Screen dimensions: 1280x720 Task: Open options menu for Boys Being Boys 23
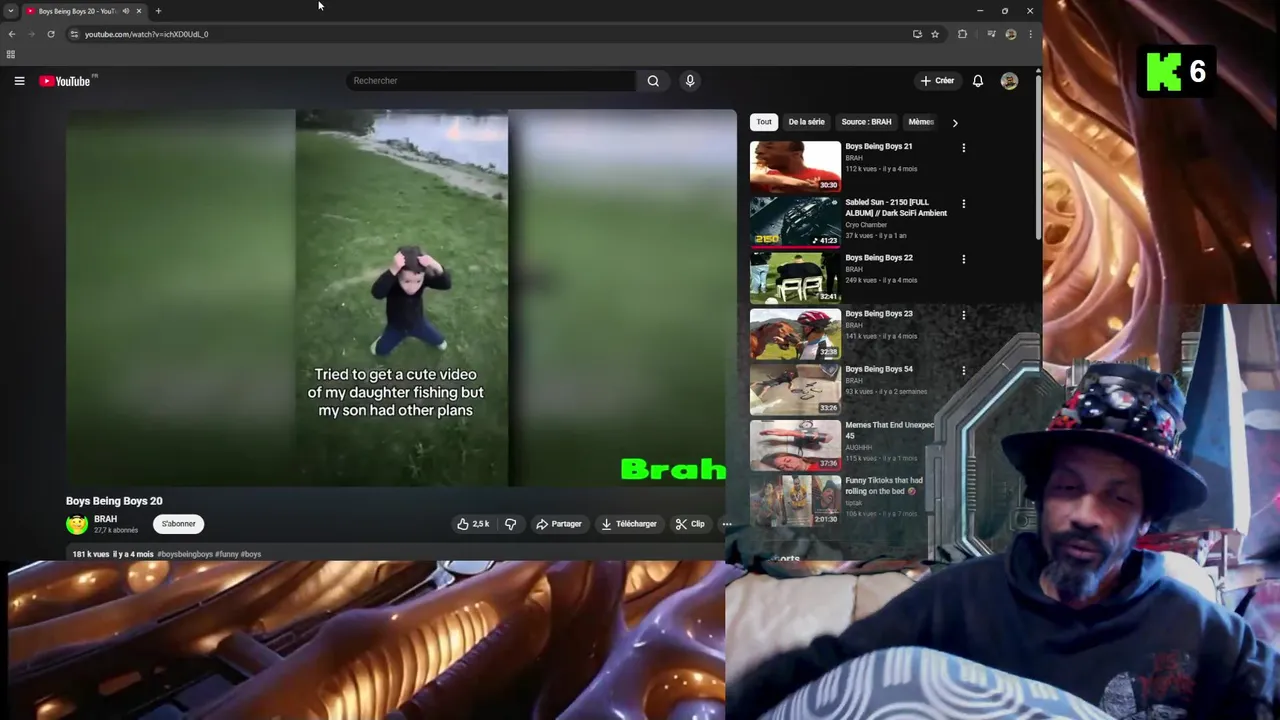click(964, 315)
